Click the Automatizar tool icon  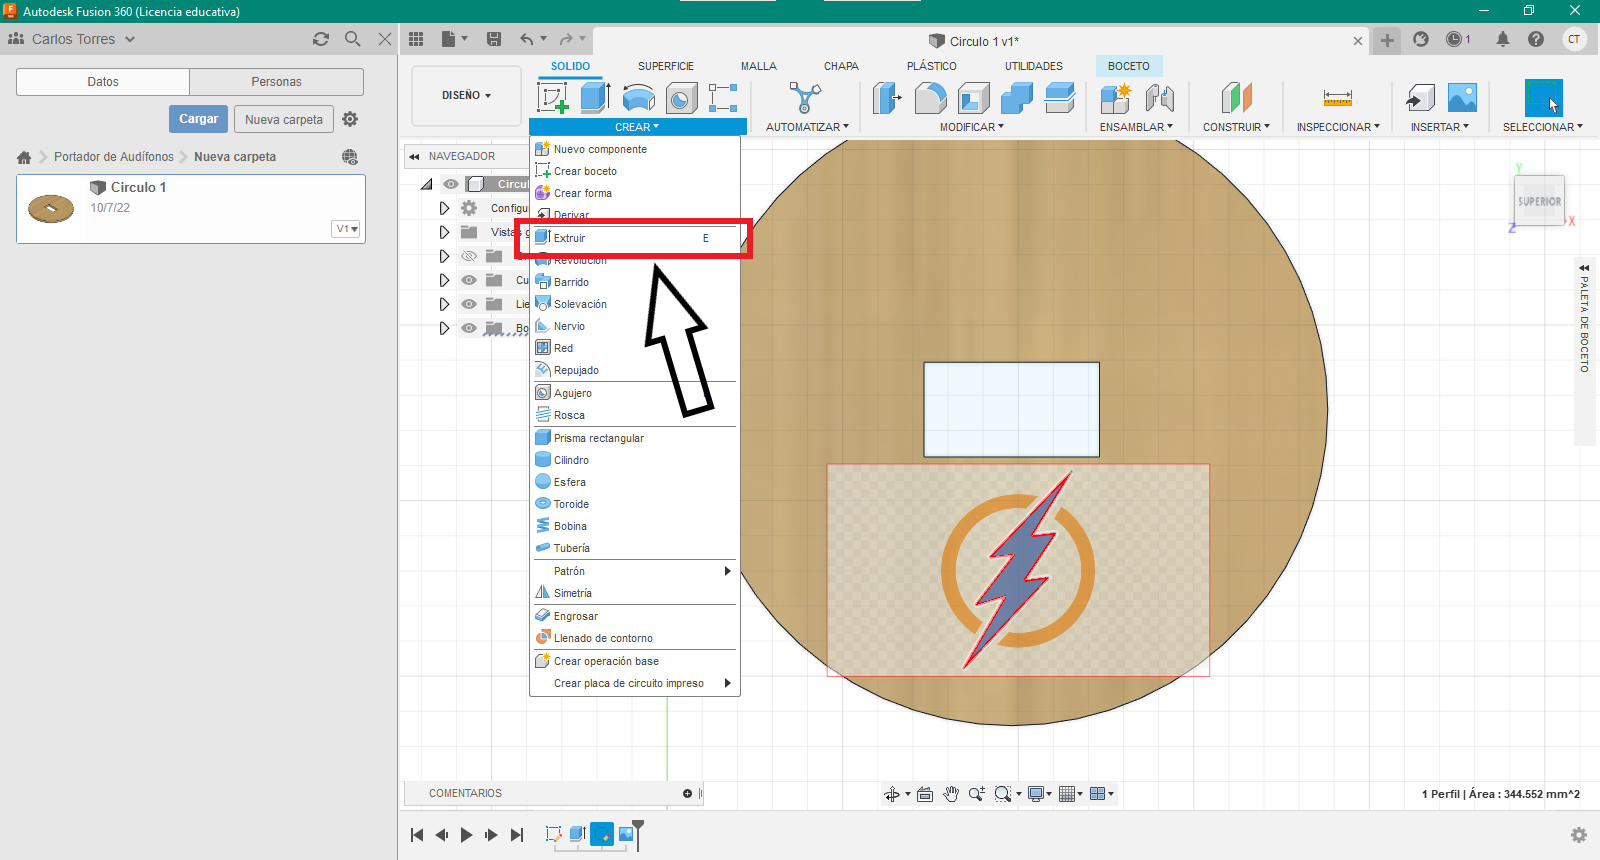805,98
